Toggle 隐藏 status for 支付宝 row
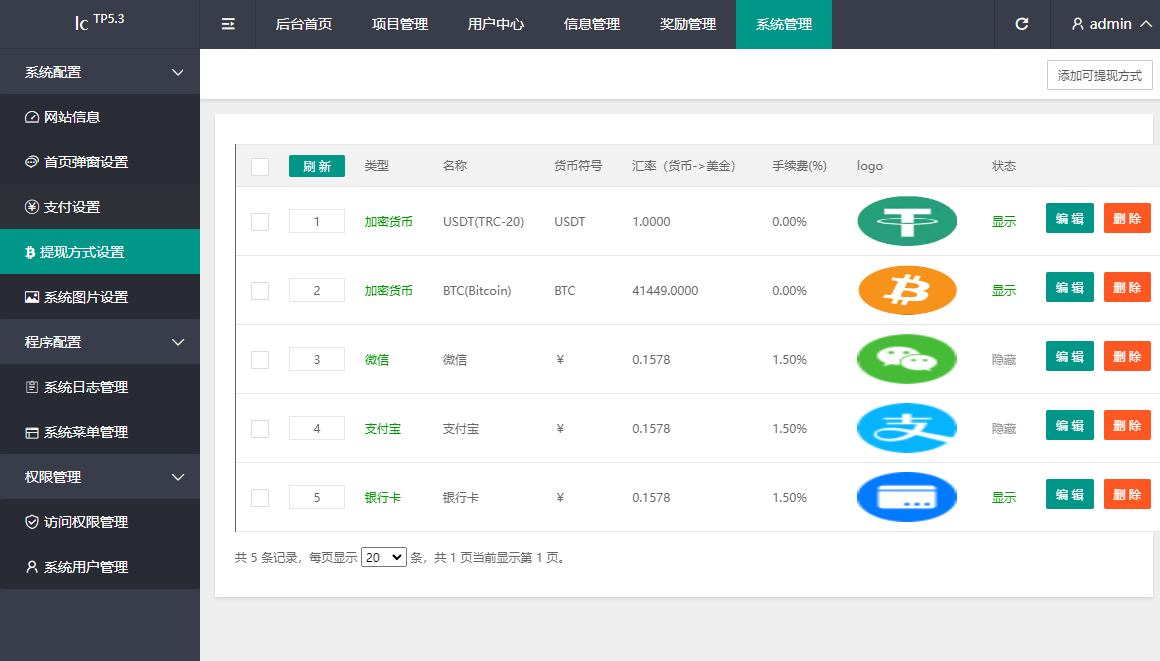This screenshot has width=1160, height=661. coord(1004,429)
